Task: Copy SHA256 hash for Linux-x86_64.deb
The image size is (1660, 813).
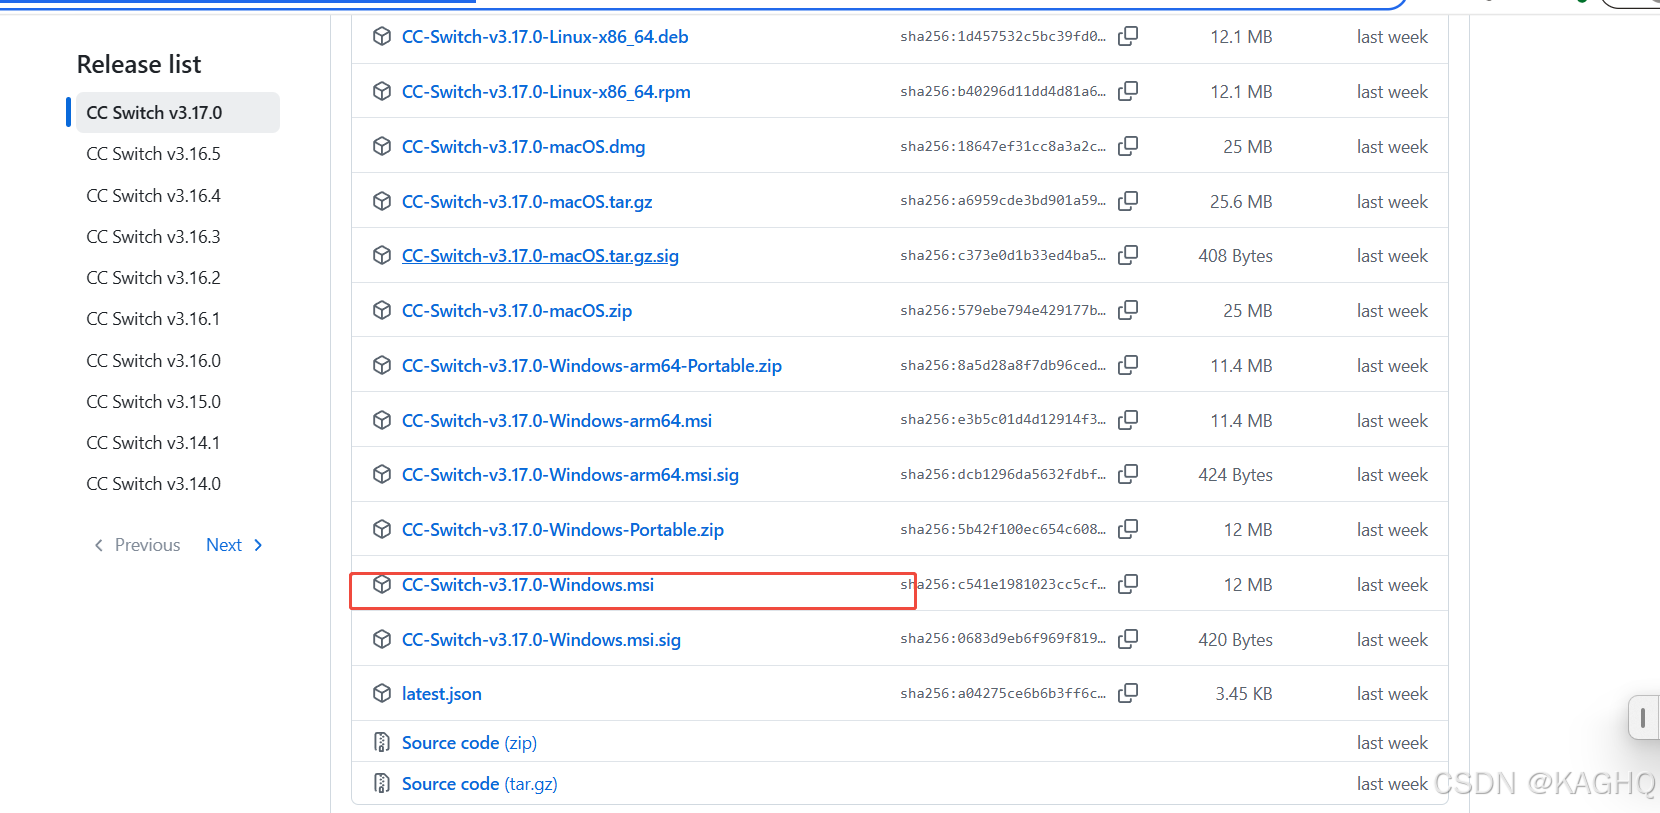Action: 1128,36
